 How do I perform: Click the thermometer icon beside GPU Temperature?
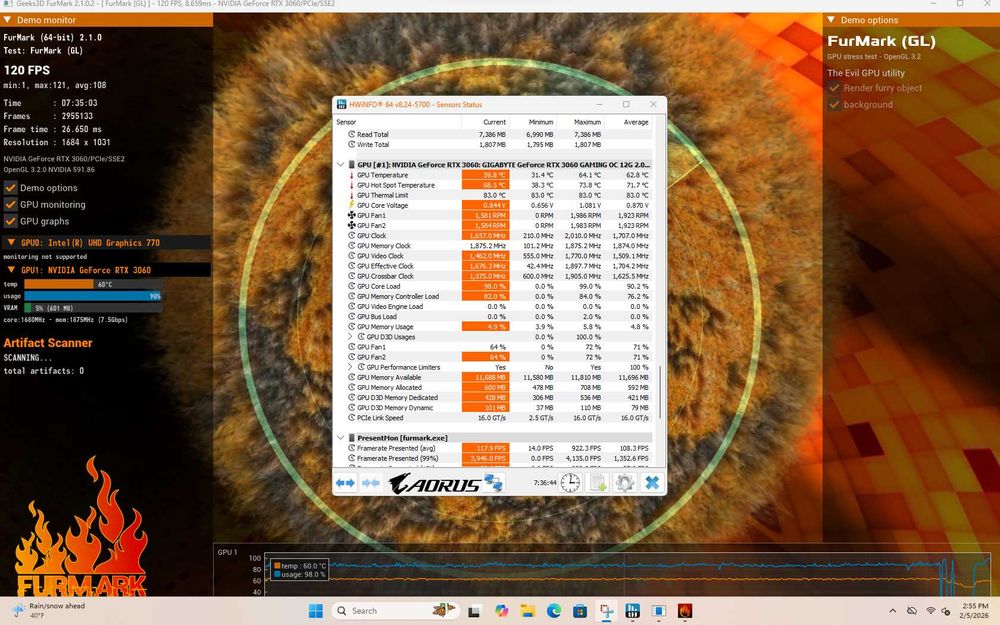coord(351,175)
